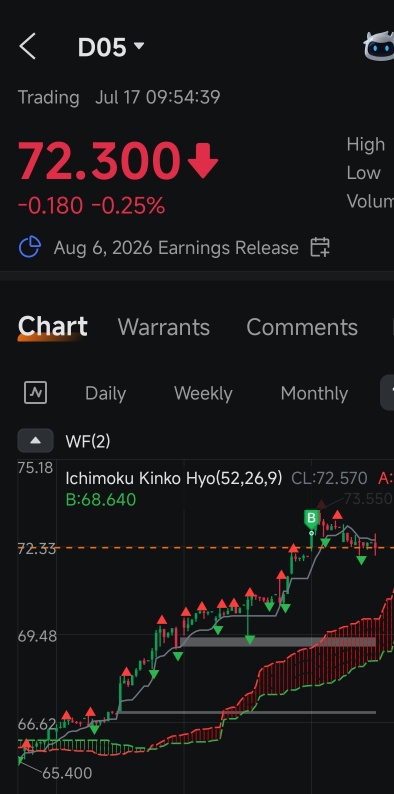Select the Weekly timeframe

pos(203,393)
